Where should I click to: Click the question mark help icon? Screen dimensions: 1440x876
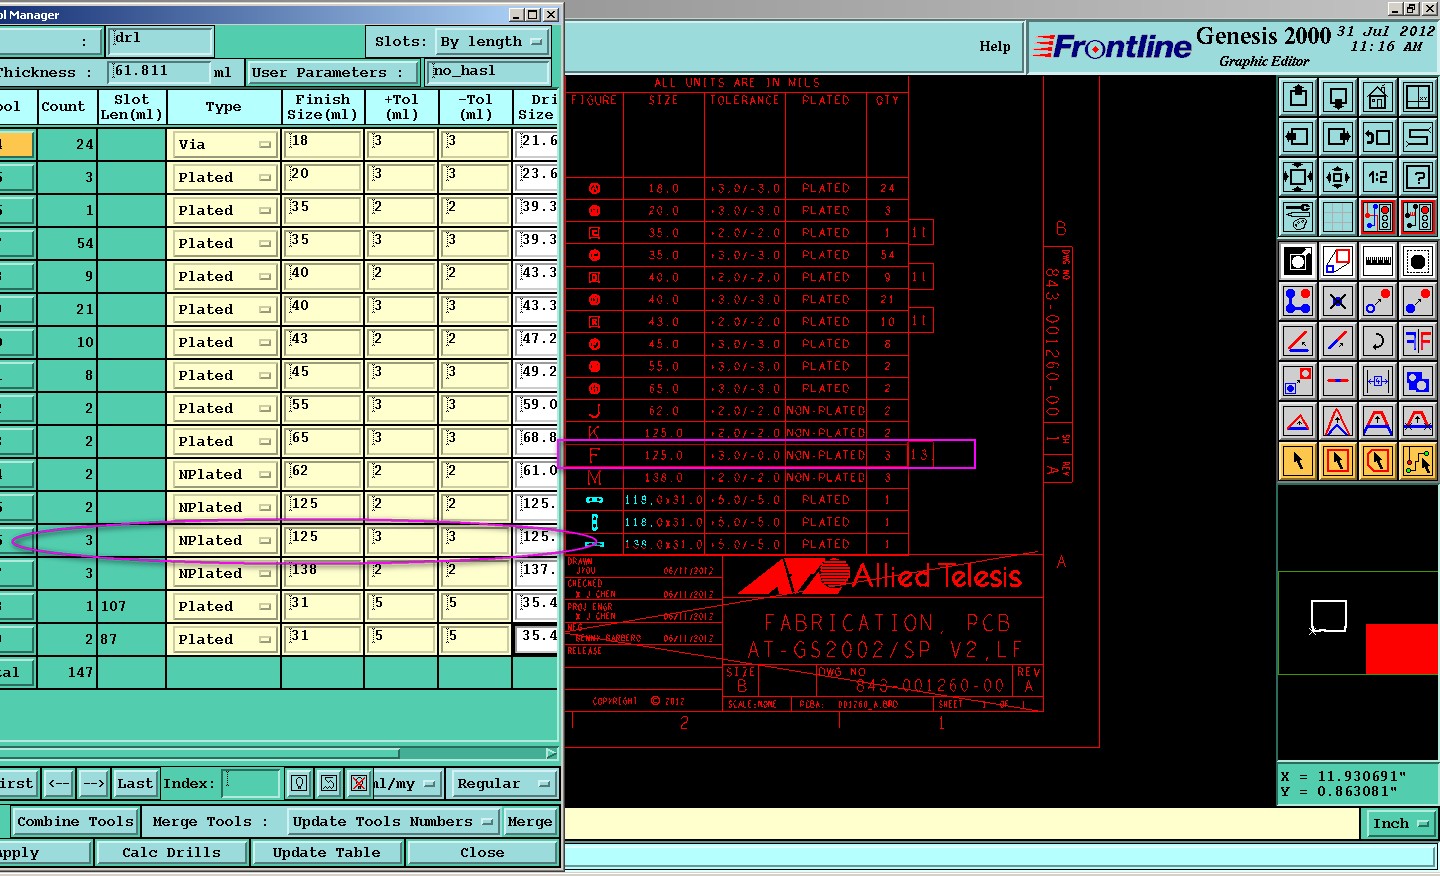pos(1418,177)
